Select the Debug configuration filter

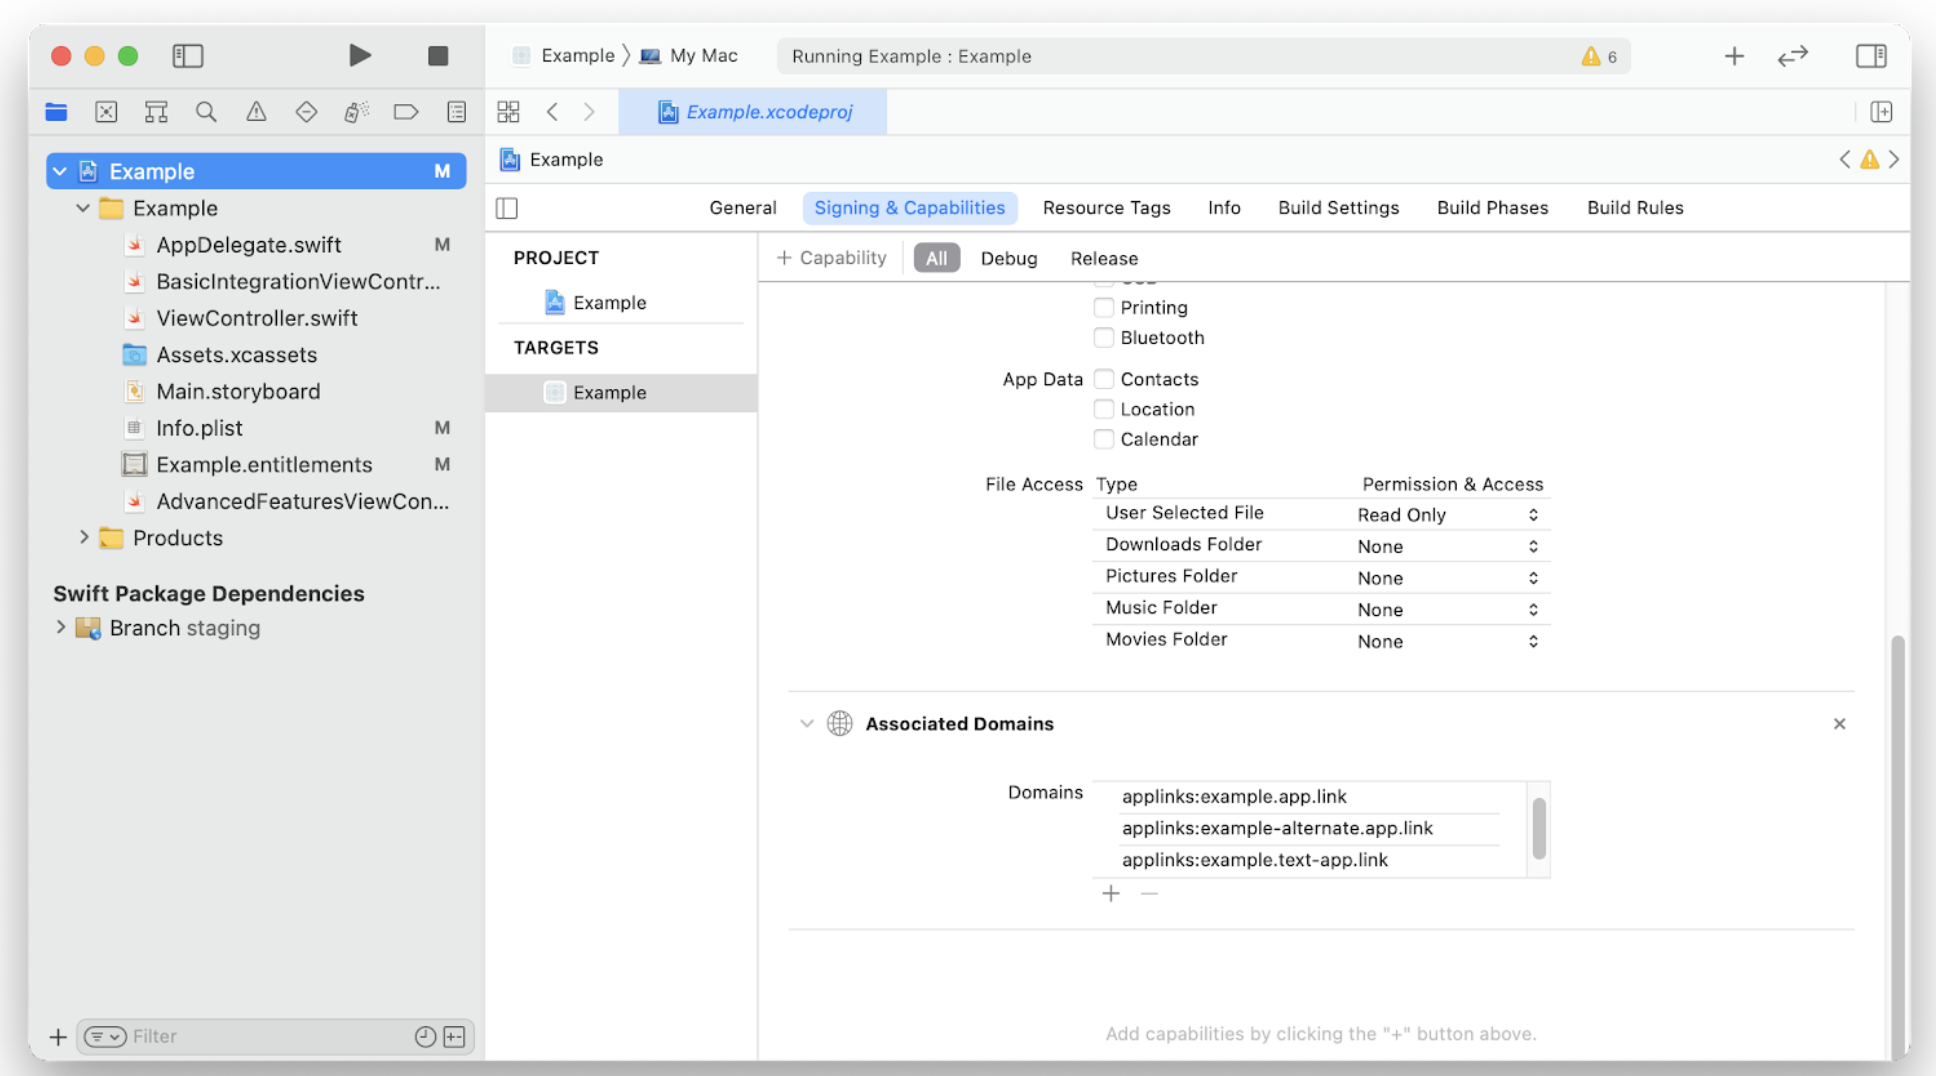point(1008,259)
